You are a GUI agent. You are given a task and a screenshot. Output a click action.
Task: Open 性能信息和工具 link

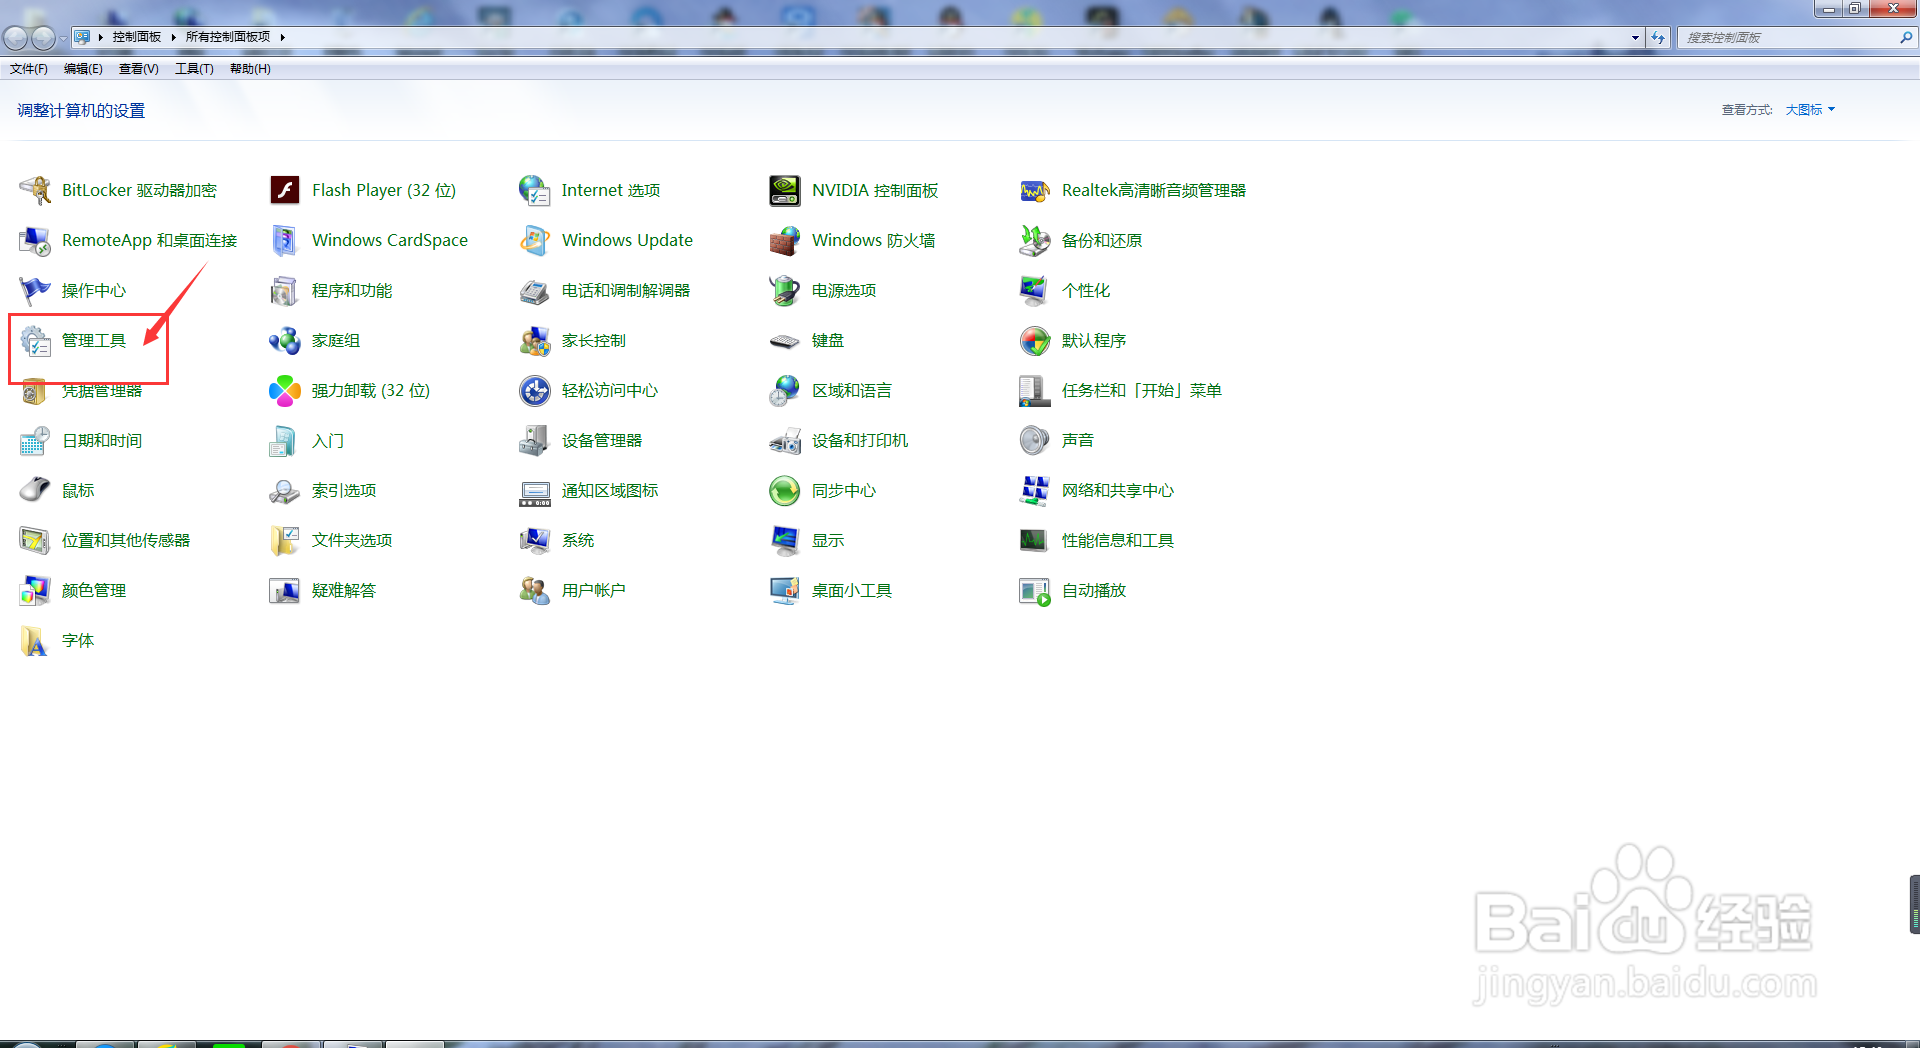1118,540
